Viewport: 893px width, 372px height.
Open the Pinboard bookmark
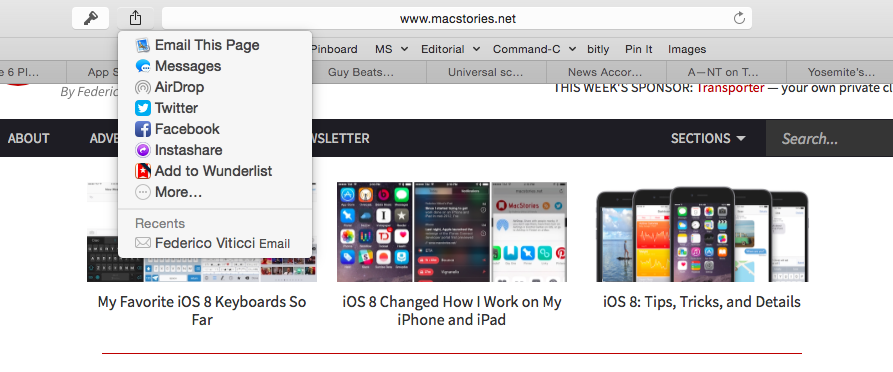point(334,50)
